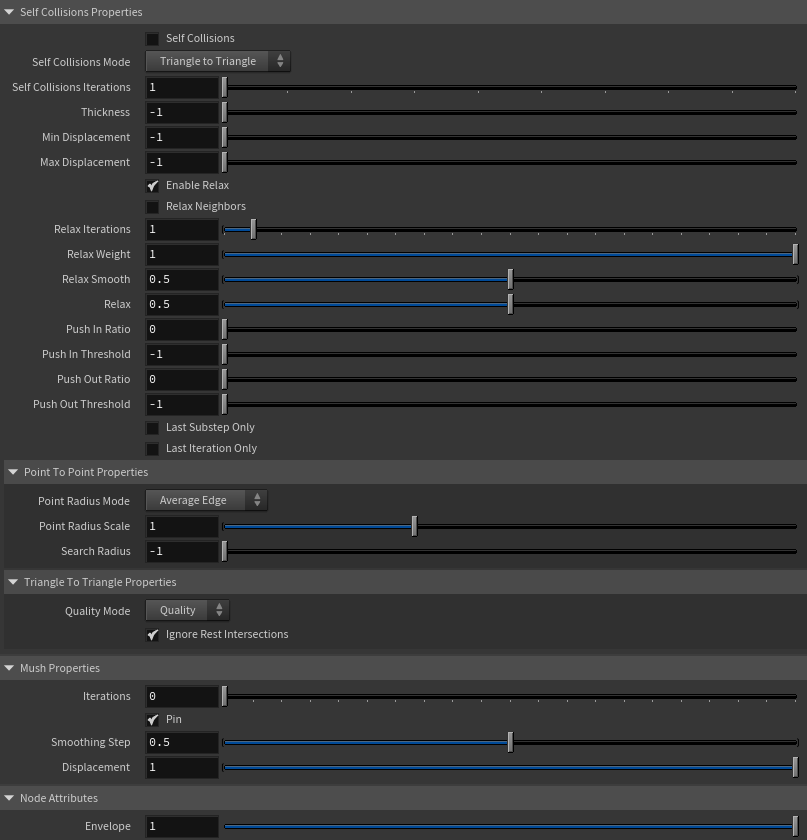Click the Self Collisions Iterations value field

click(x=182, y=87)
